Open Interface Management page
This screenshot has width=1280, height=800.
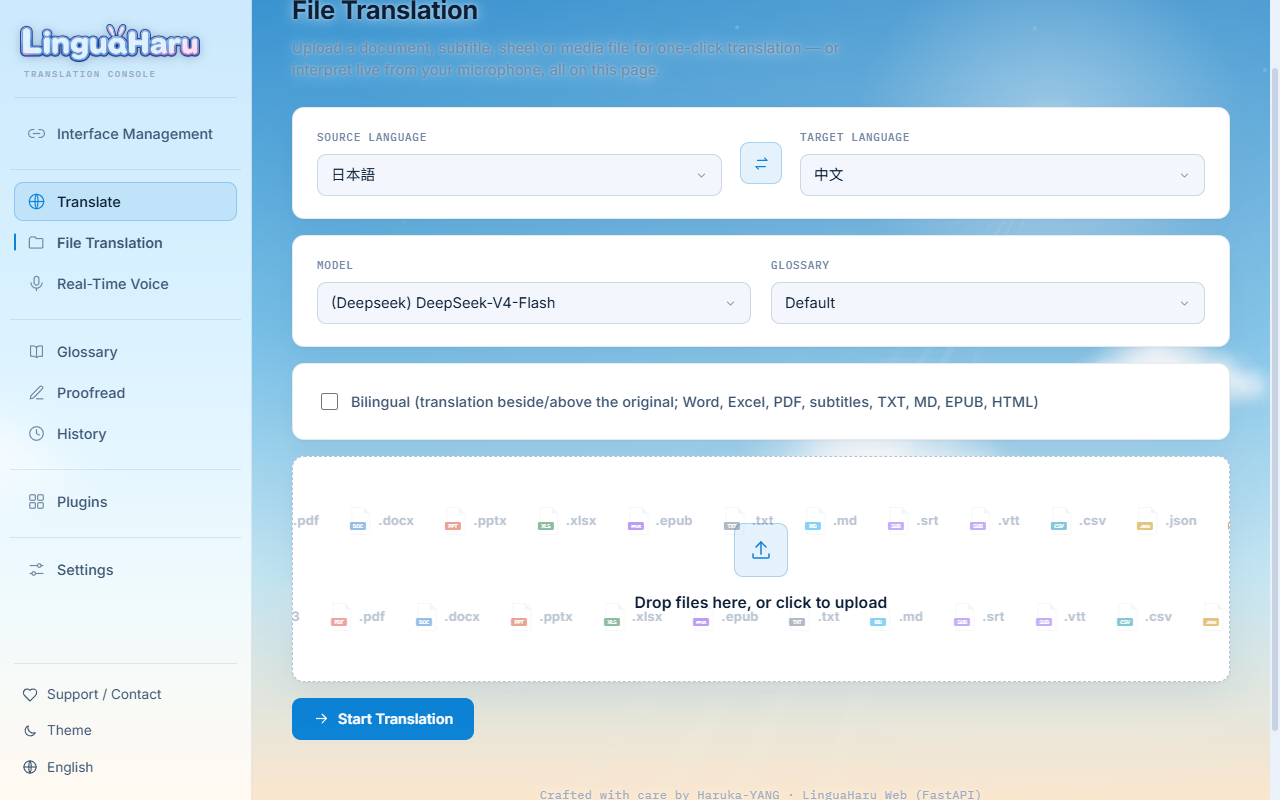(125, 134)
